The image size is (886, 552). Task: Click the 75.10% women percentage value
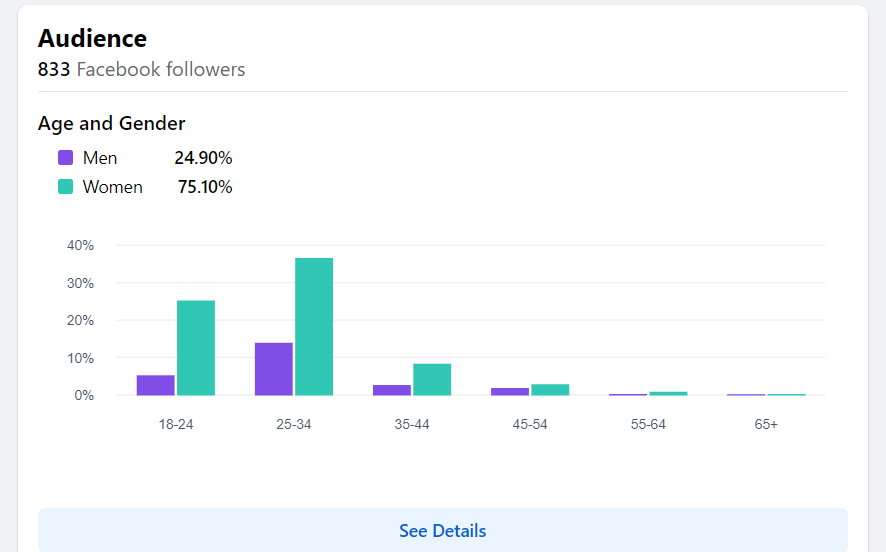click(x=205, y=187)
